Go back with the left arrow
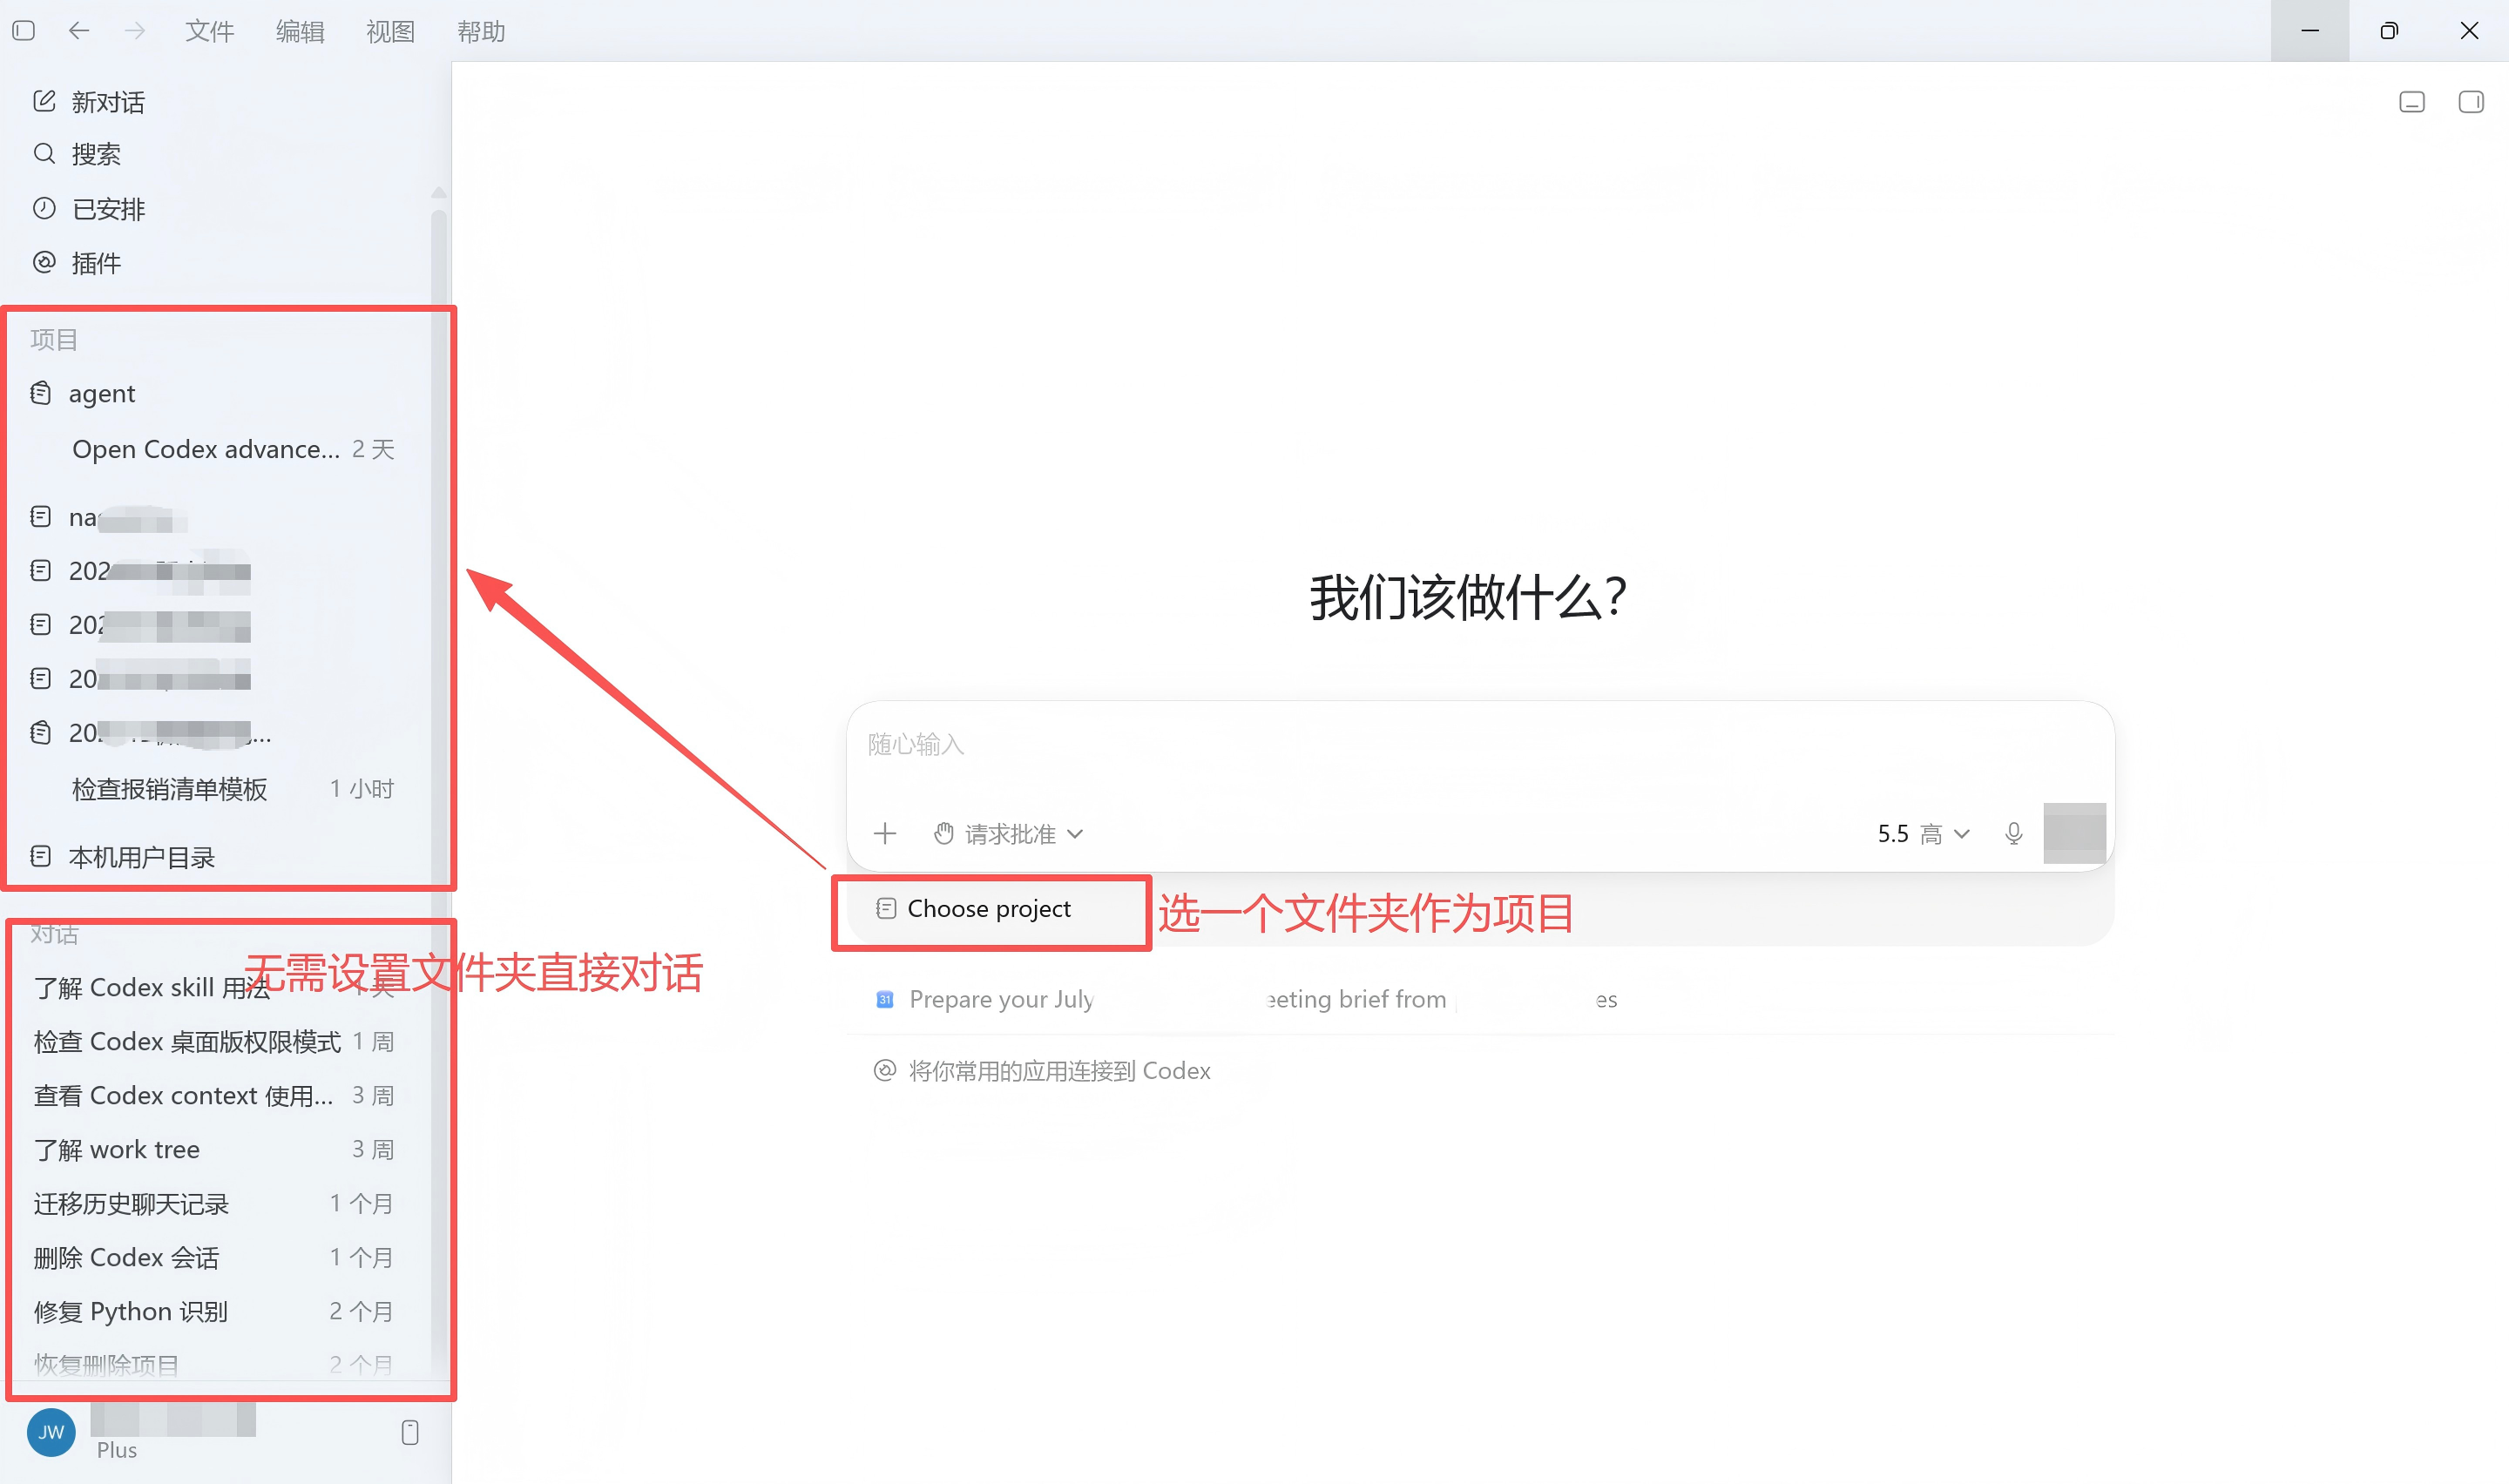This screenshot has height=1484, width=2509. (79, 31)
